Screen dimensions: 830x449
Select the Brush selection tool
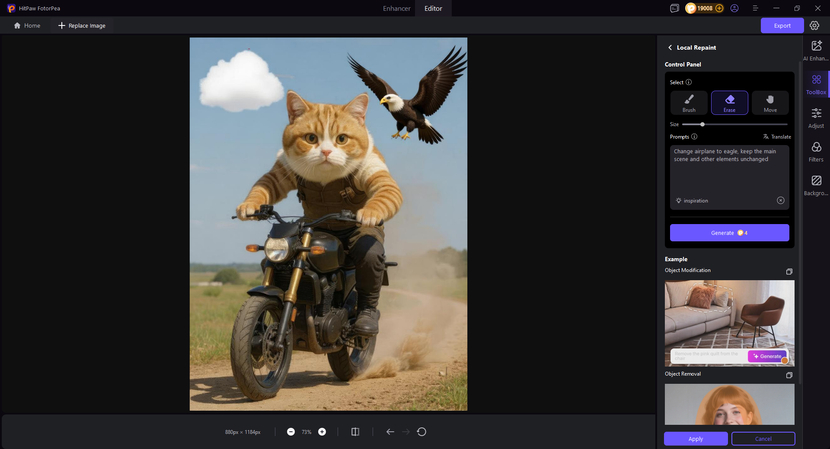click(x=689, y=103)
